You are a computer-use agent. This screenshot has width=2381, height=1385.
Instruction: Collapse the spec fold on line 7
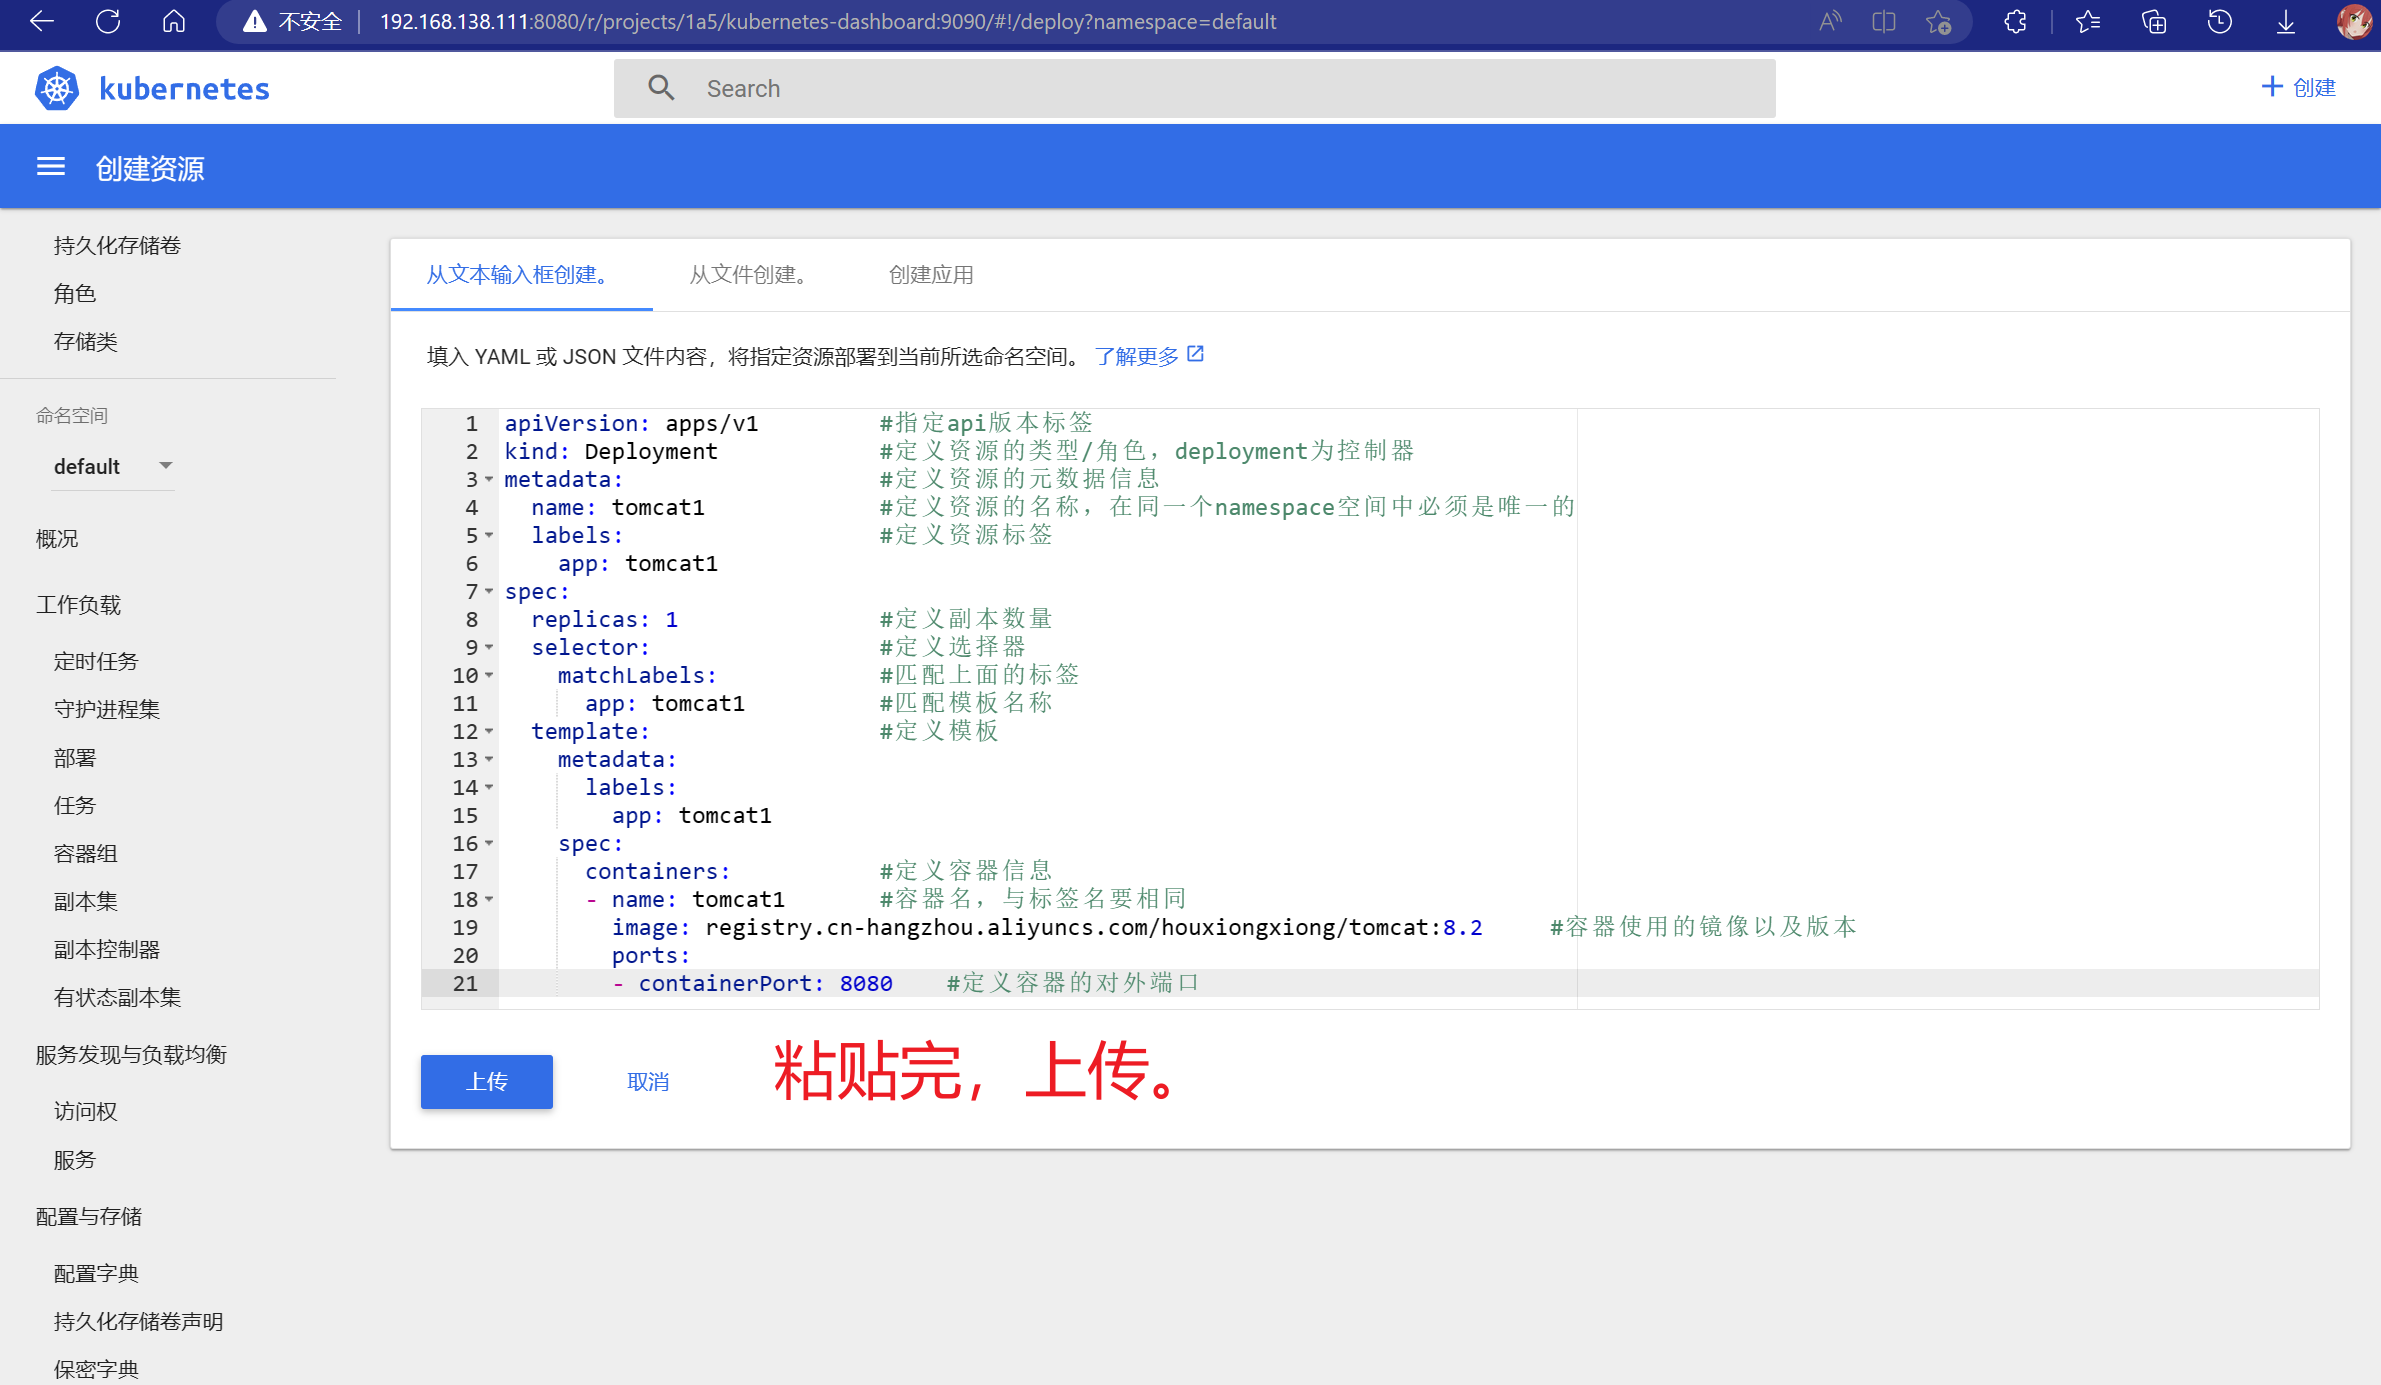pos(489,592)
